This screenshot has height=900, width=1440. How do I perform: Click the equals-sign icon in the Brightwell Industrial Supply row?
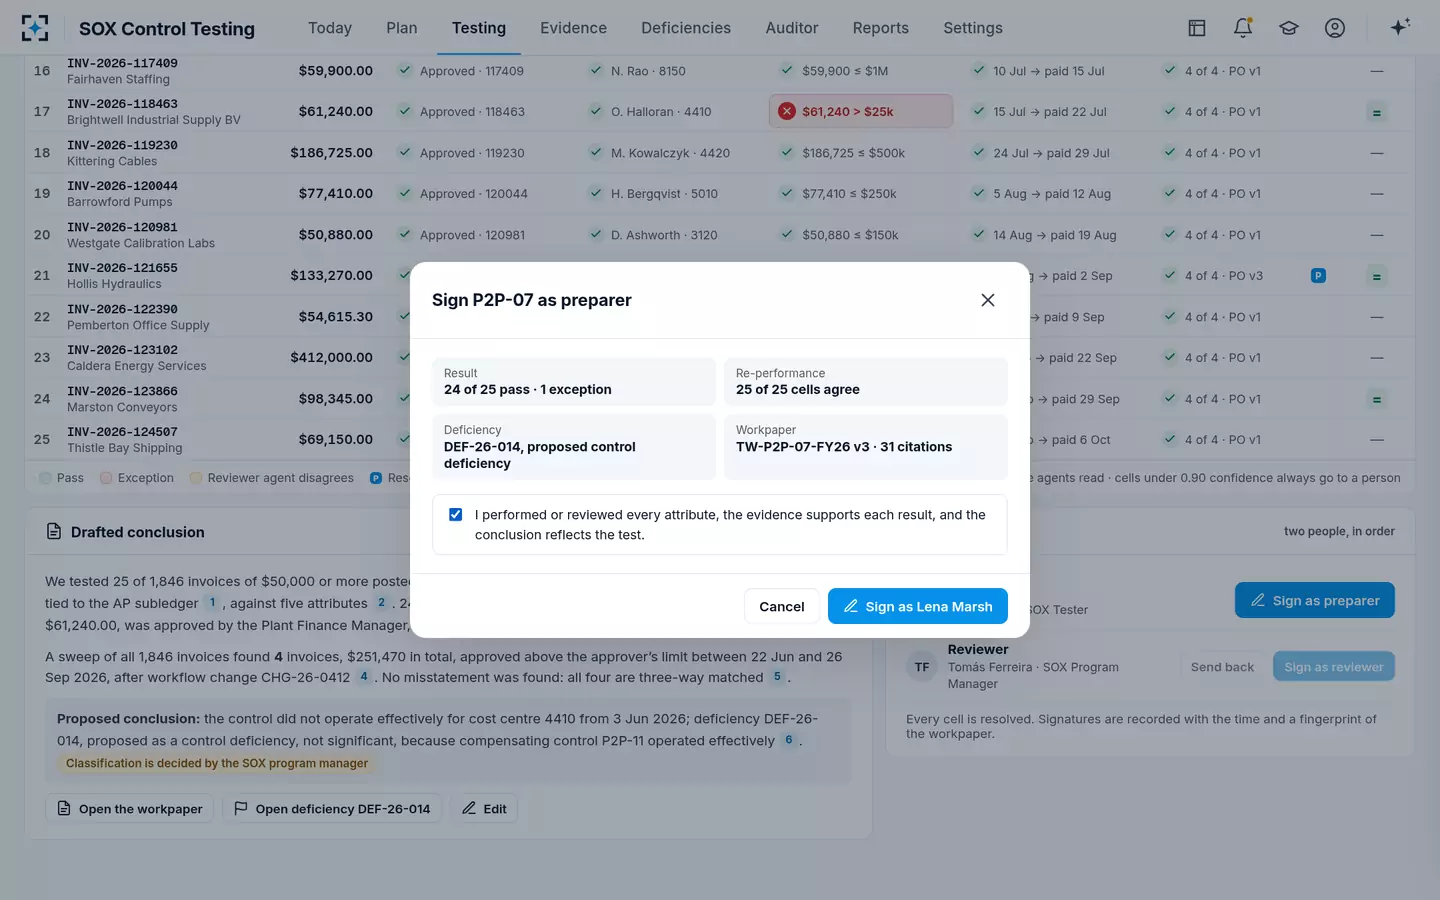1377,113
